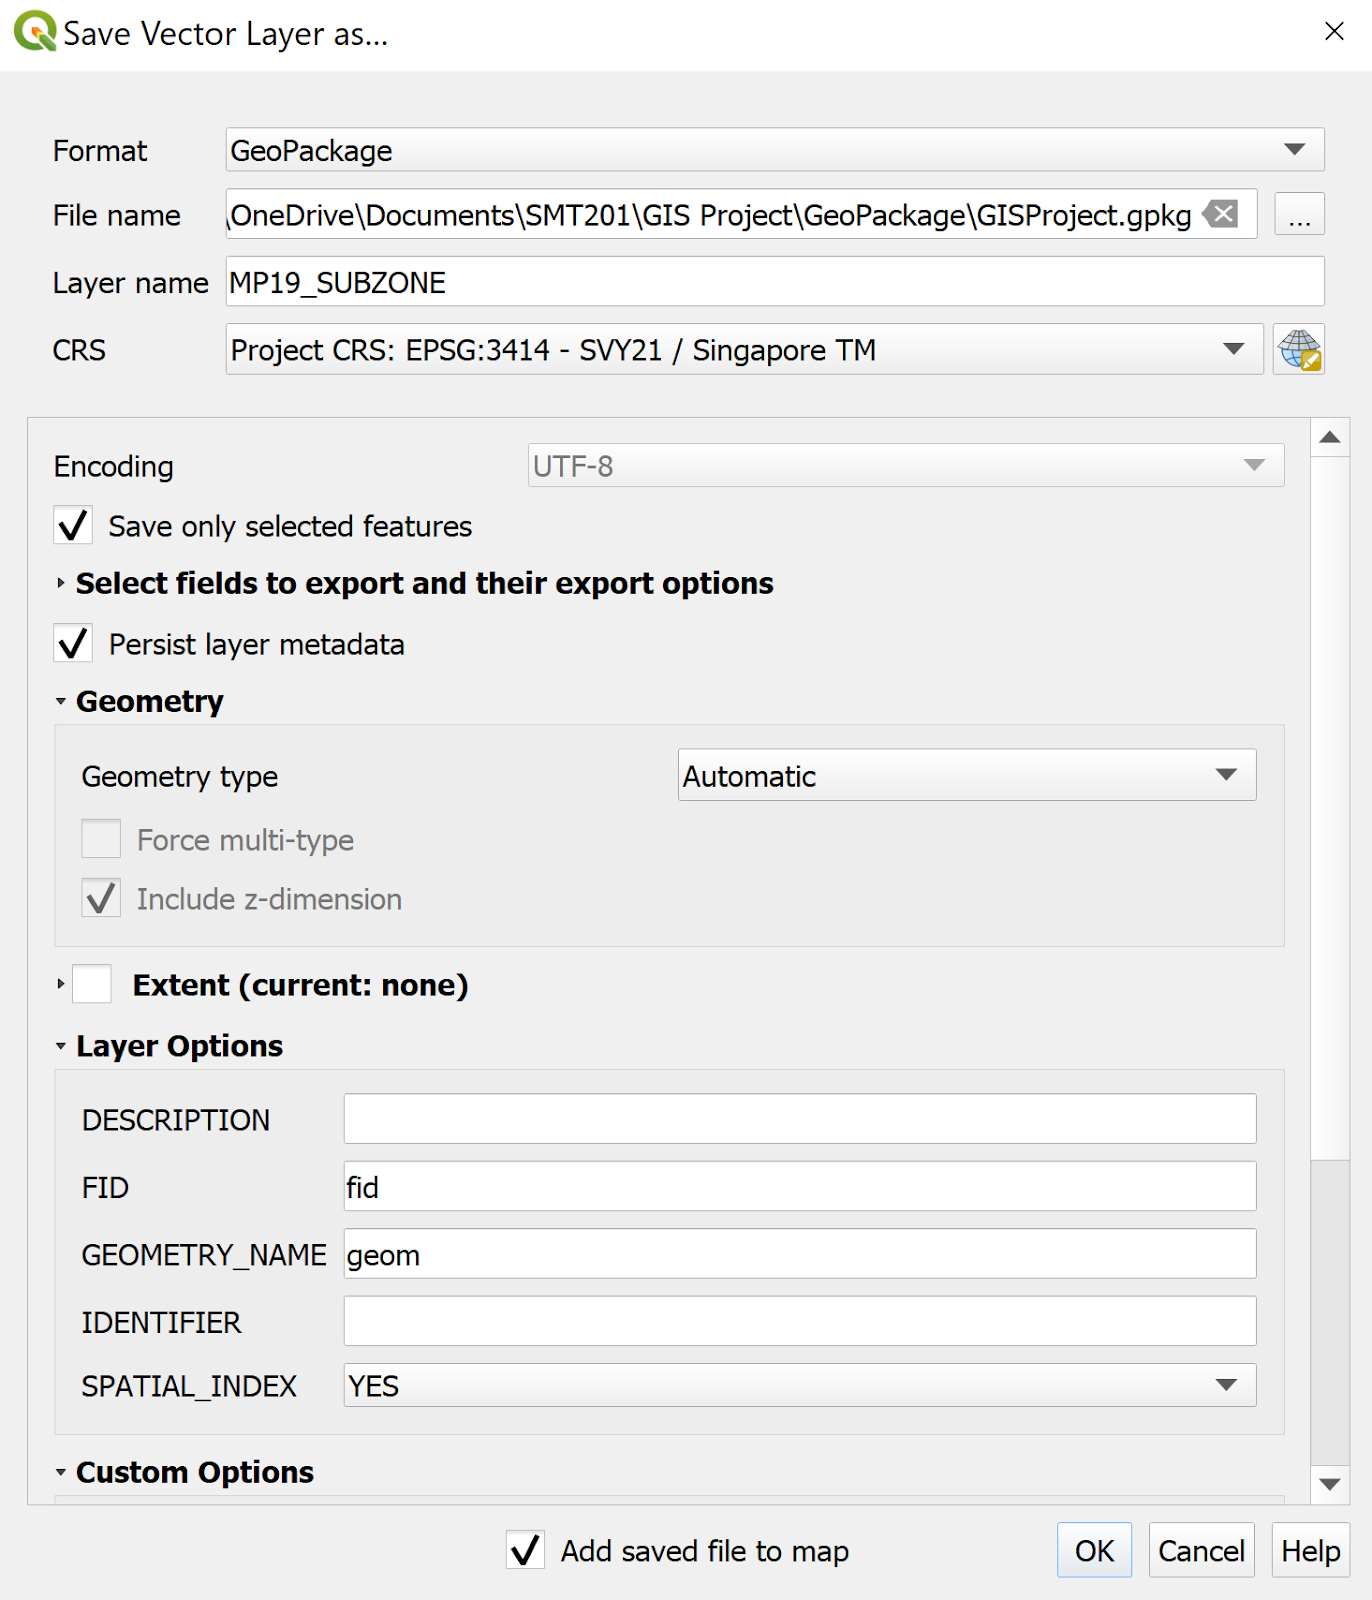The width and height of the screenshot is (1372, 1600).
Task: Open the Format dropdown showing GeoPackage
Action: [x=774, y=150]
